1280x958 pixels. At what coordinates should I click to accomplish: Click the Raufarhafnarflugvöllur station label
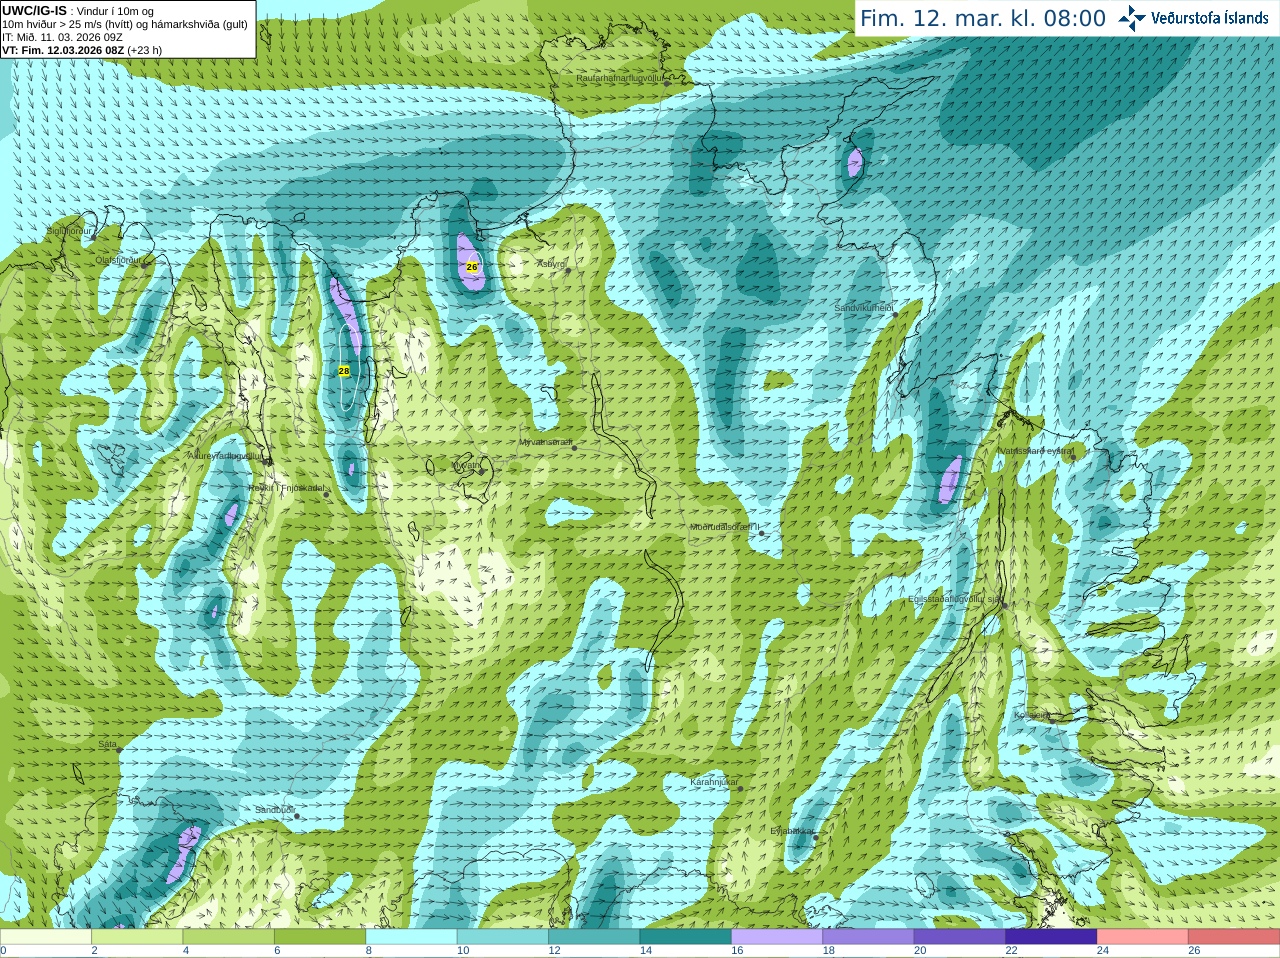[619, 77]
